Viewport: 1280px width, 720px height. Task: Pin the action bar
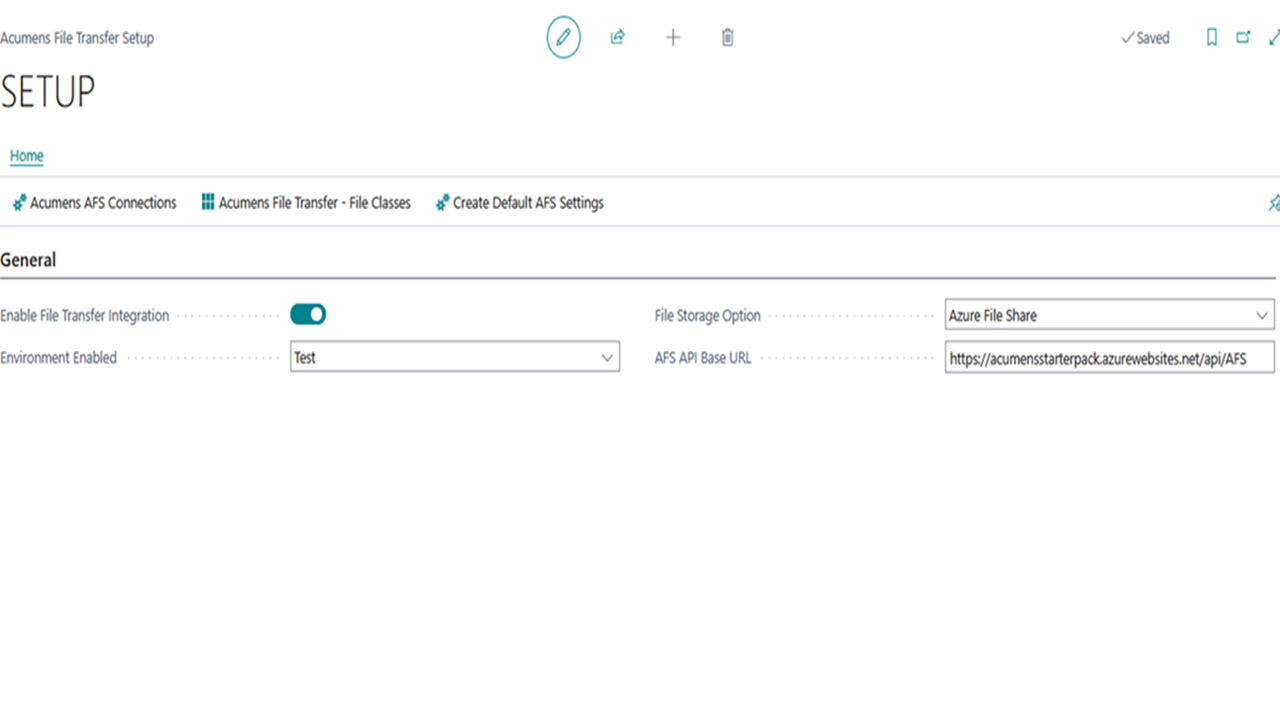[x=1274, y=203]
